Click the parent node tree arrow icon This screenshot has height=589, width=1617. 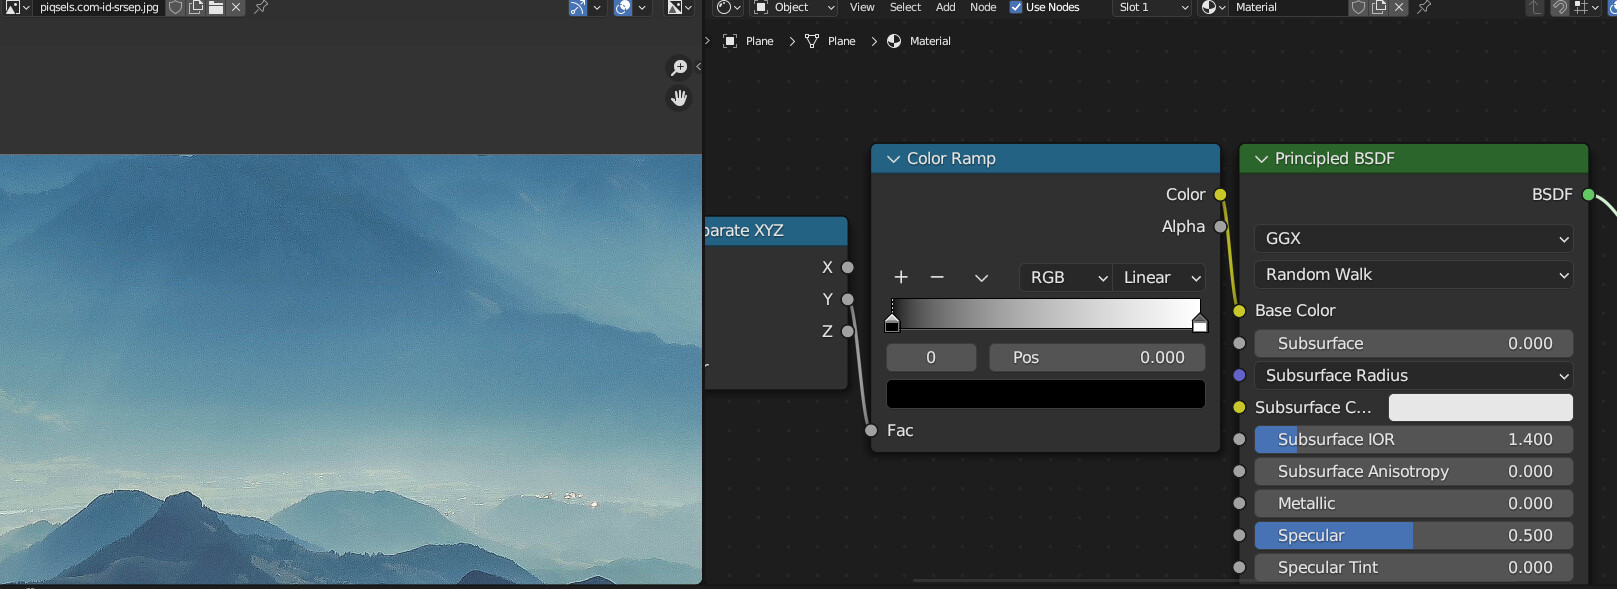coord(1535,7)
